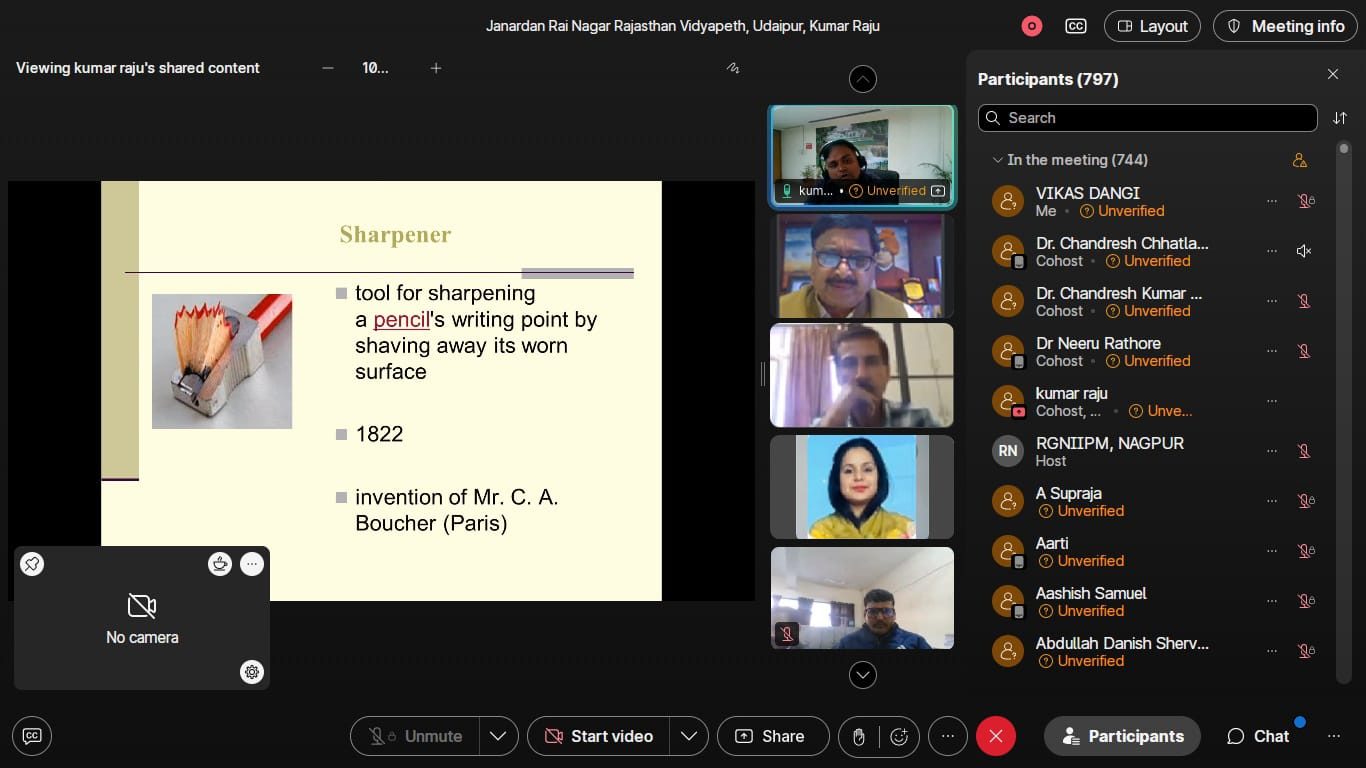
Task: Toggle captions button at bottom left
Action: click(x=32, y=736)
